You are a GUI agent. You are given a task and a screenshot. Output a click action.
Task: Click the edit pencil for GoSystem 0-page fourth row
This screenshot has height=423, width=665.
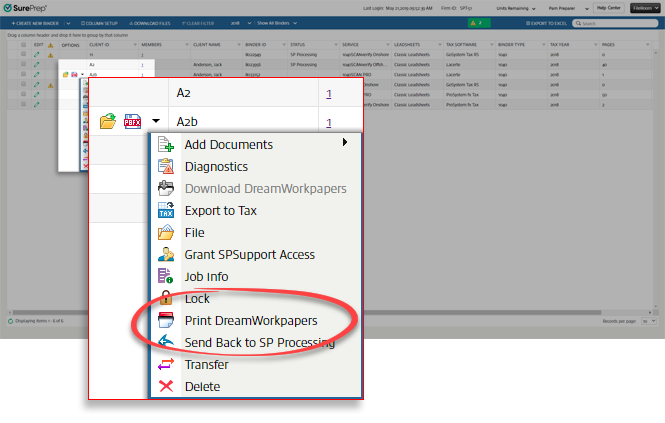[36, 84]
